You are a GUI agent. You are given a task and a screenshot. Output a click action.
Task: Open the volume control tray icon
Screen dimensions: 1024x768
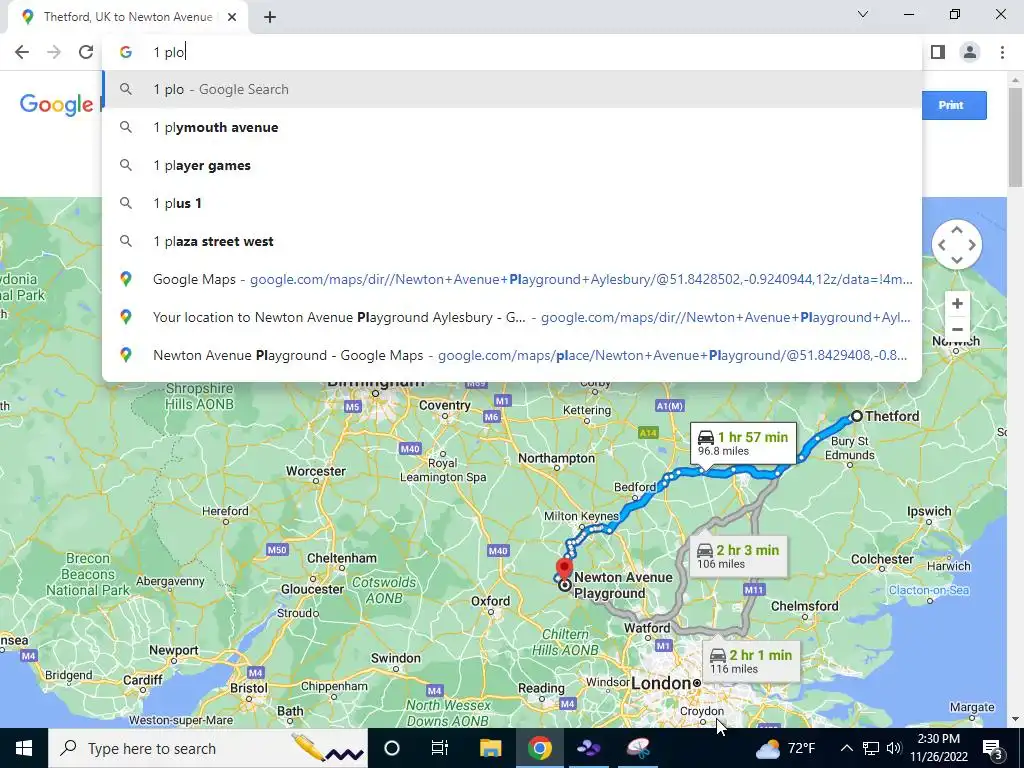(894, 748)
